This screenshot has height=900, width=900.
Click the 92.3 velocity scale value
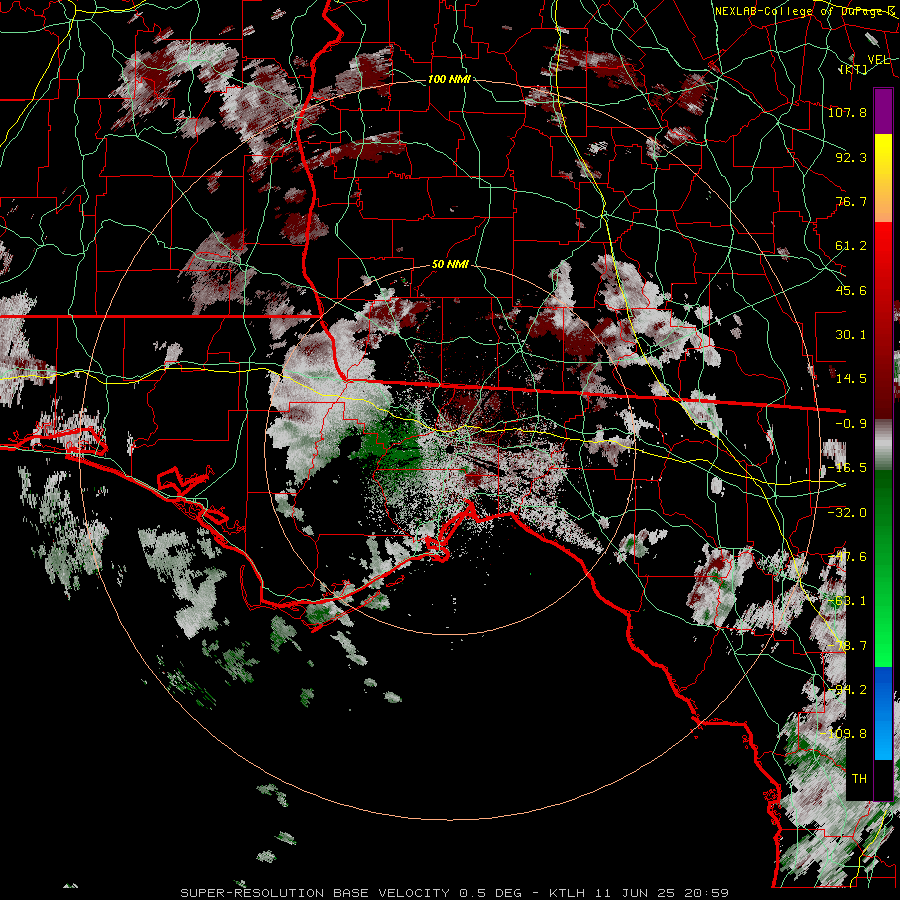pos(851,157)
